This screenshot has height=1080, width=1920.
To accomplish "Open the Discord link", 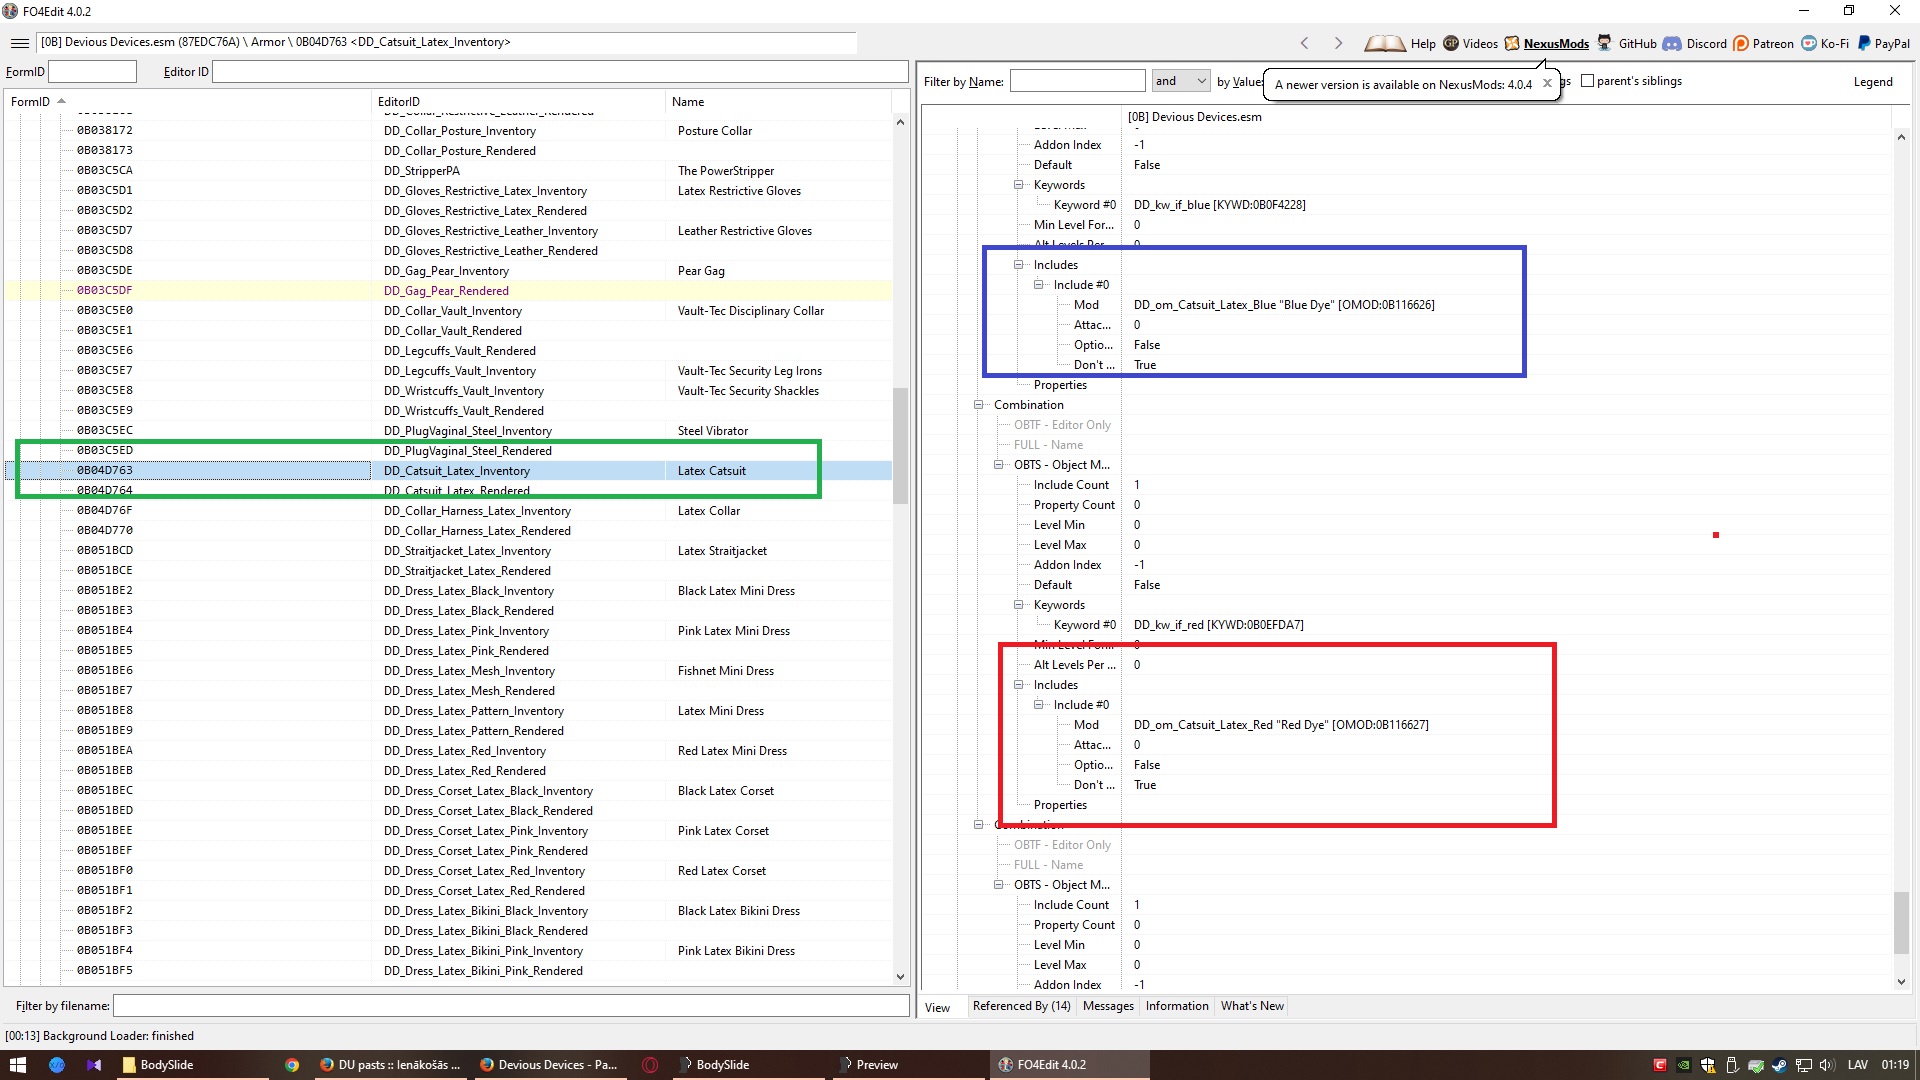I will pos(1695,43).
